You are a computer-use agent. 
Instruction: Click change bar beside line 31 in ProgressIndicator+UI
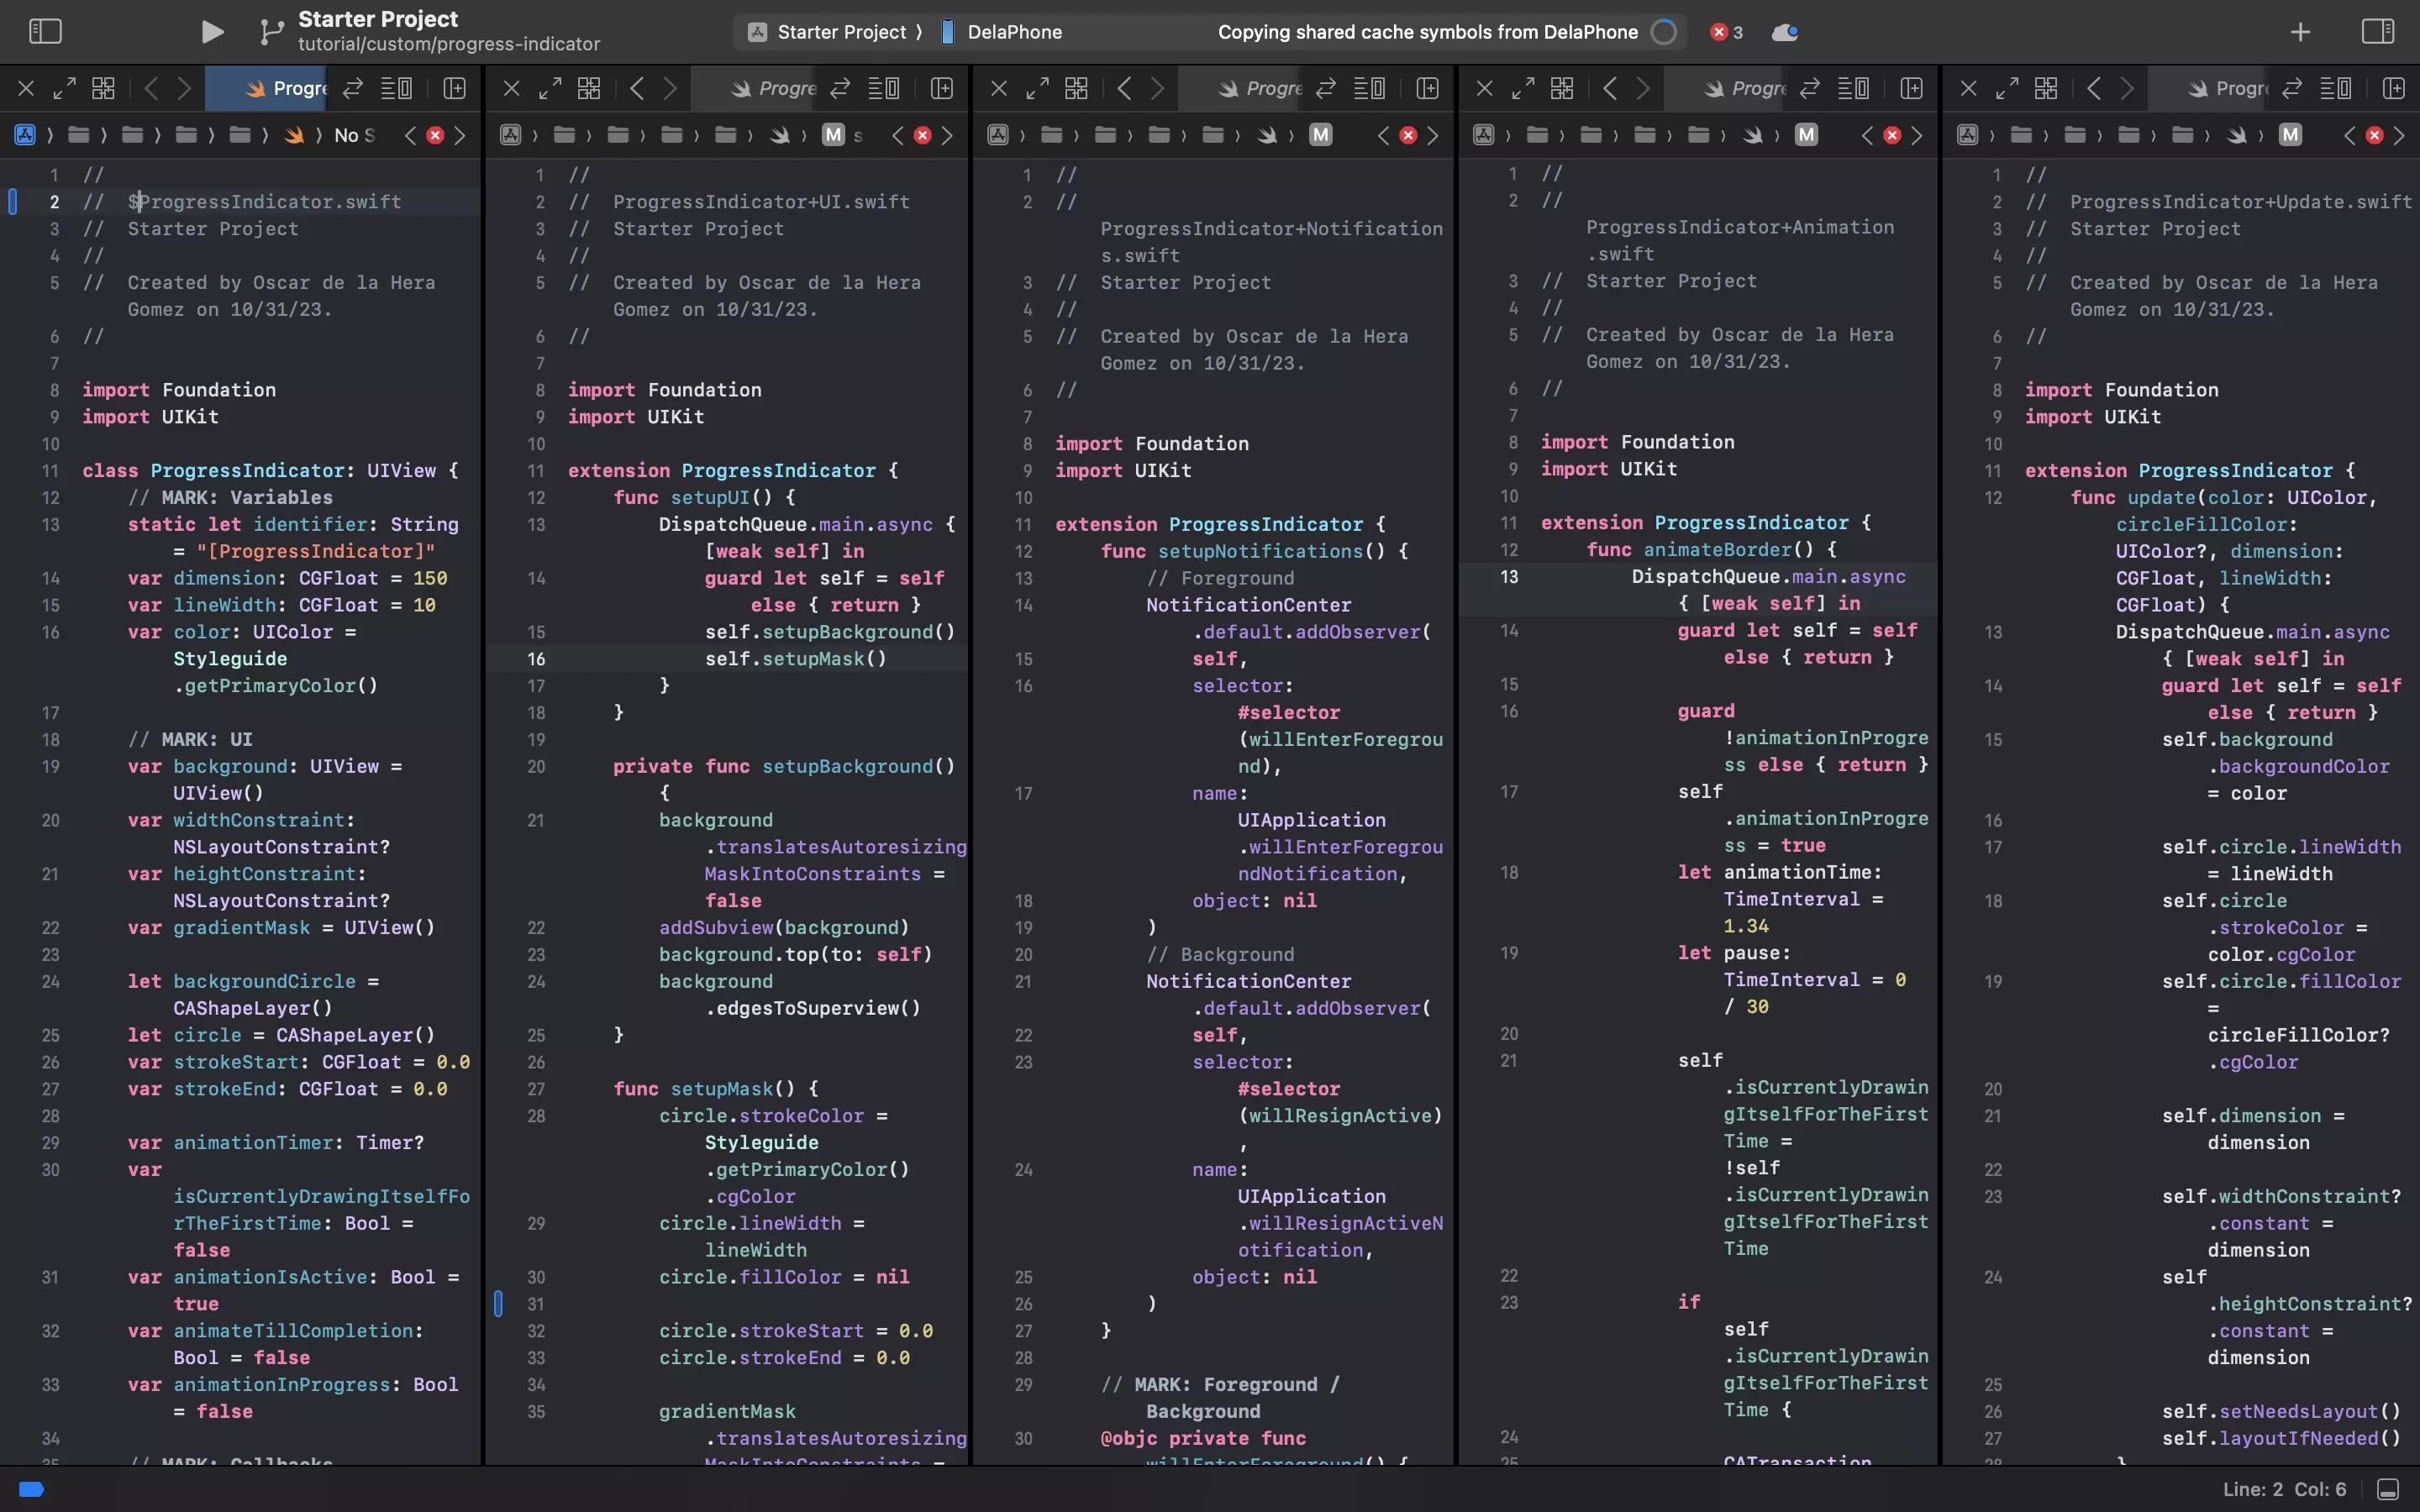tap(498, 1303)
